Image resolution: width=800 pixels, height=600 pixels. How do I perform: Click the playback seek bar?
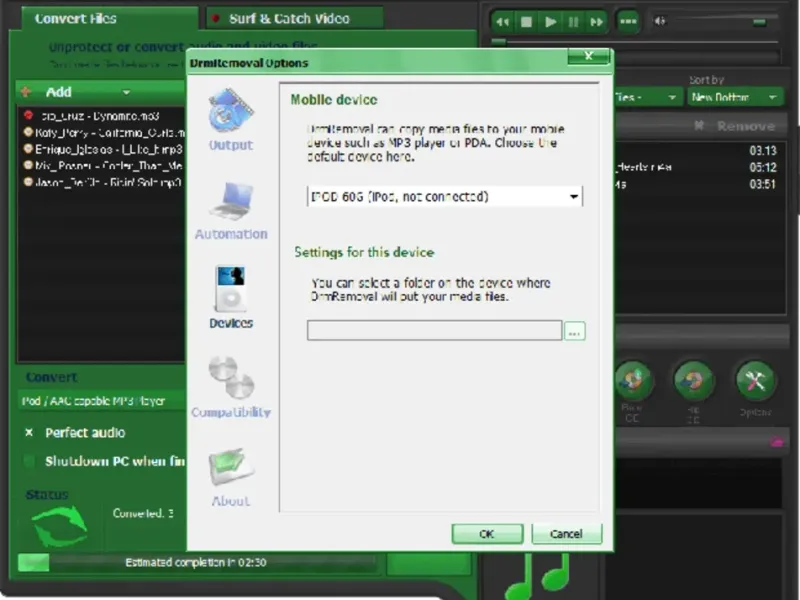click(634, 42)
